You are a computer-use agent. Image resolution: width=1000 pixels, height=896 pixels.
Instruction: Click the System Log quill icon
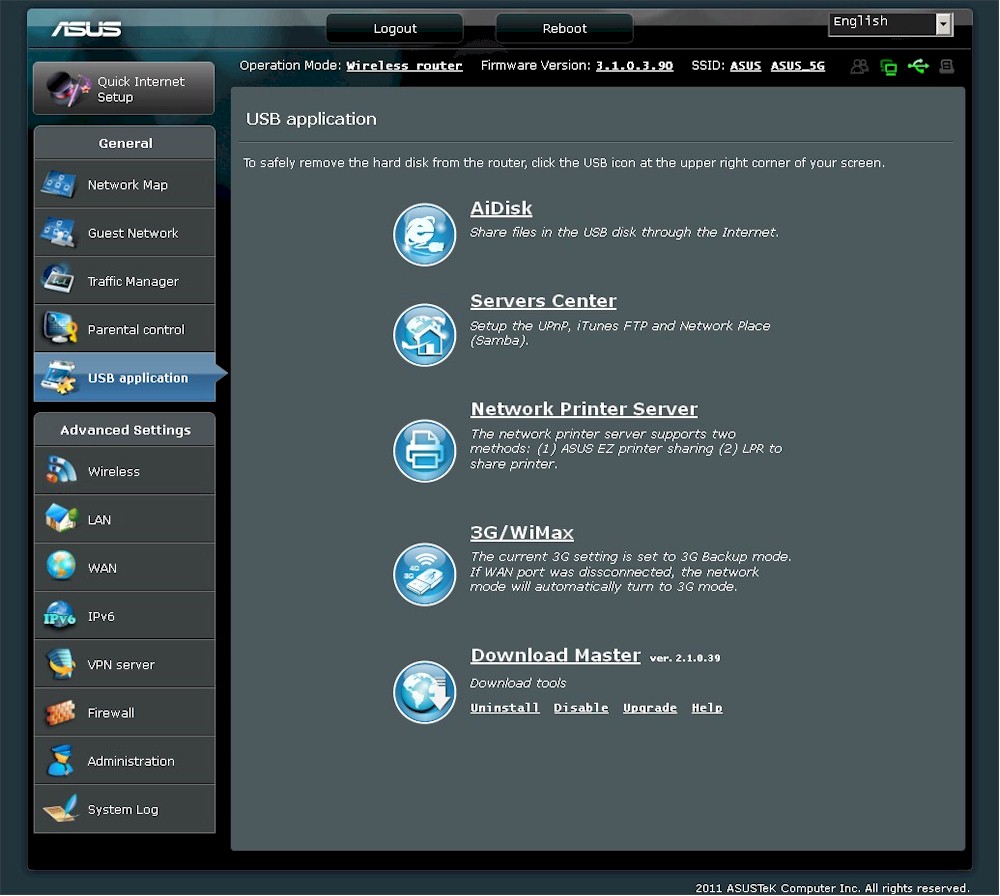point(61,808)
